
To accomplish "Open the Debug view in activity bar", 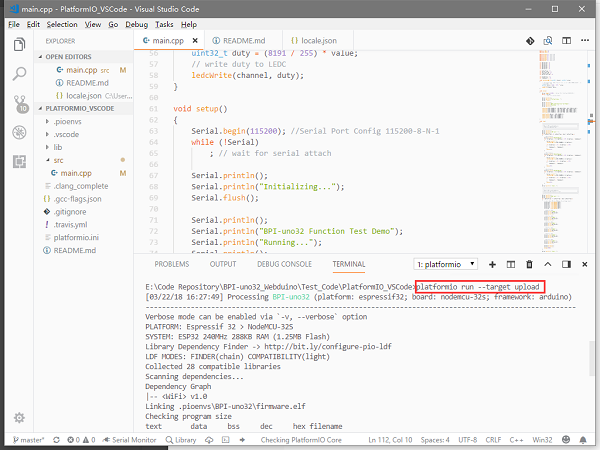I will [x=20, y=132].
